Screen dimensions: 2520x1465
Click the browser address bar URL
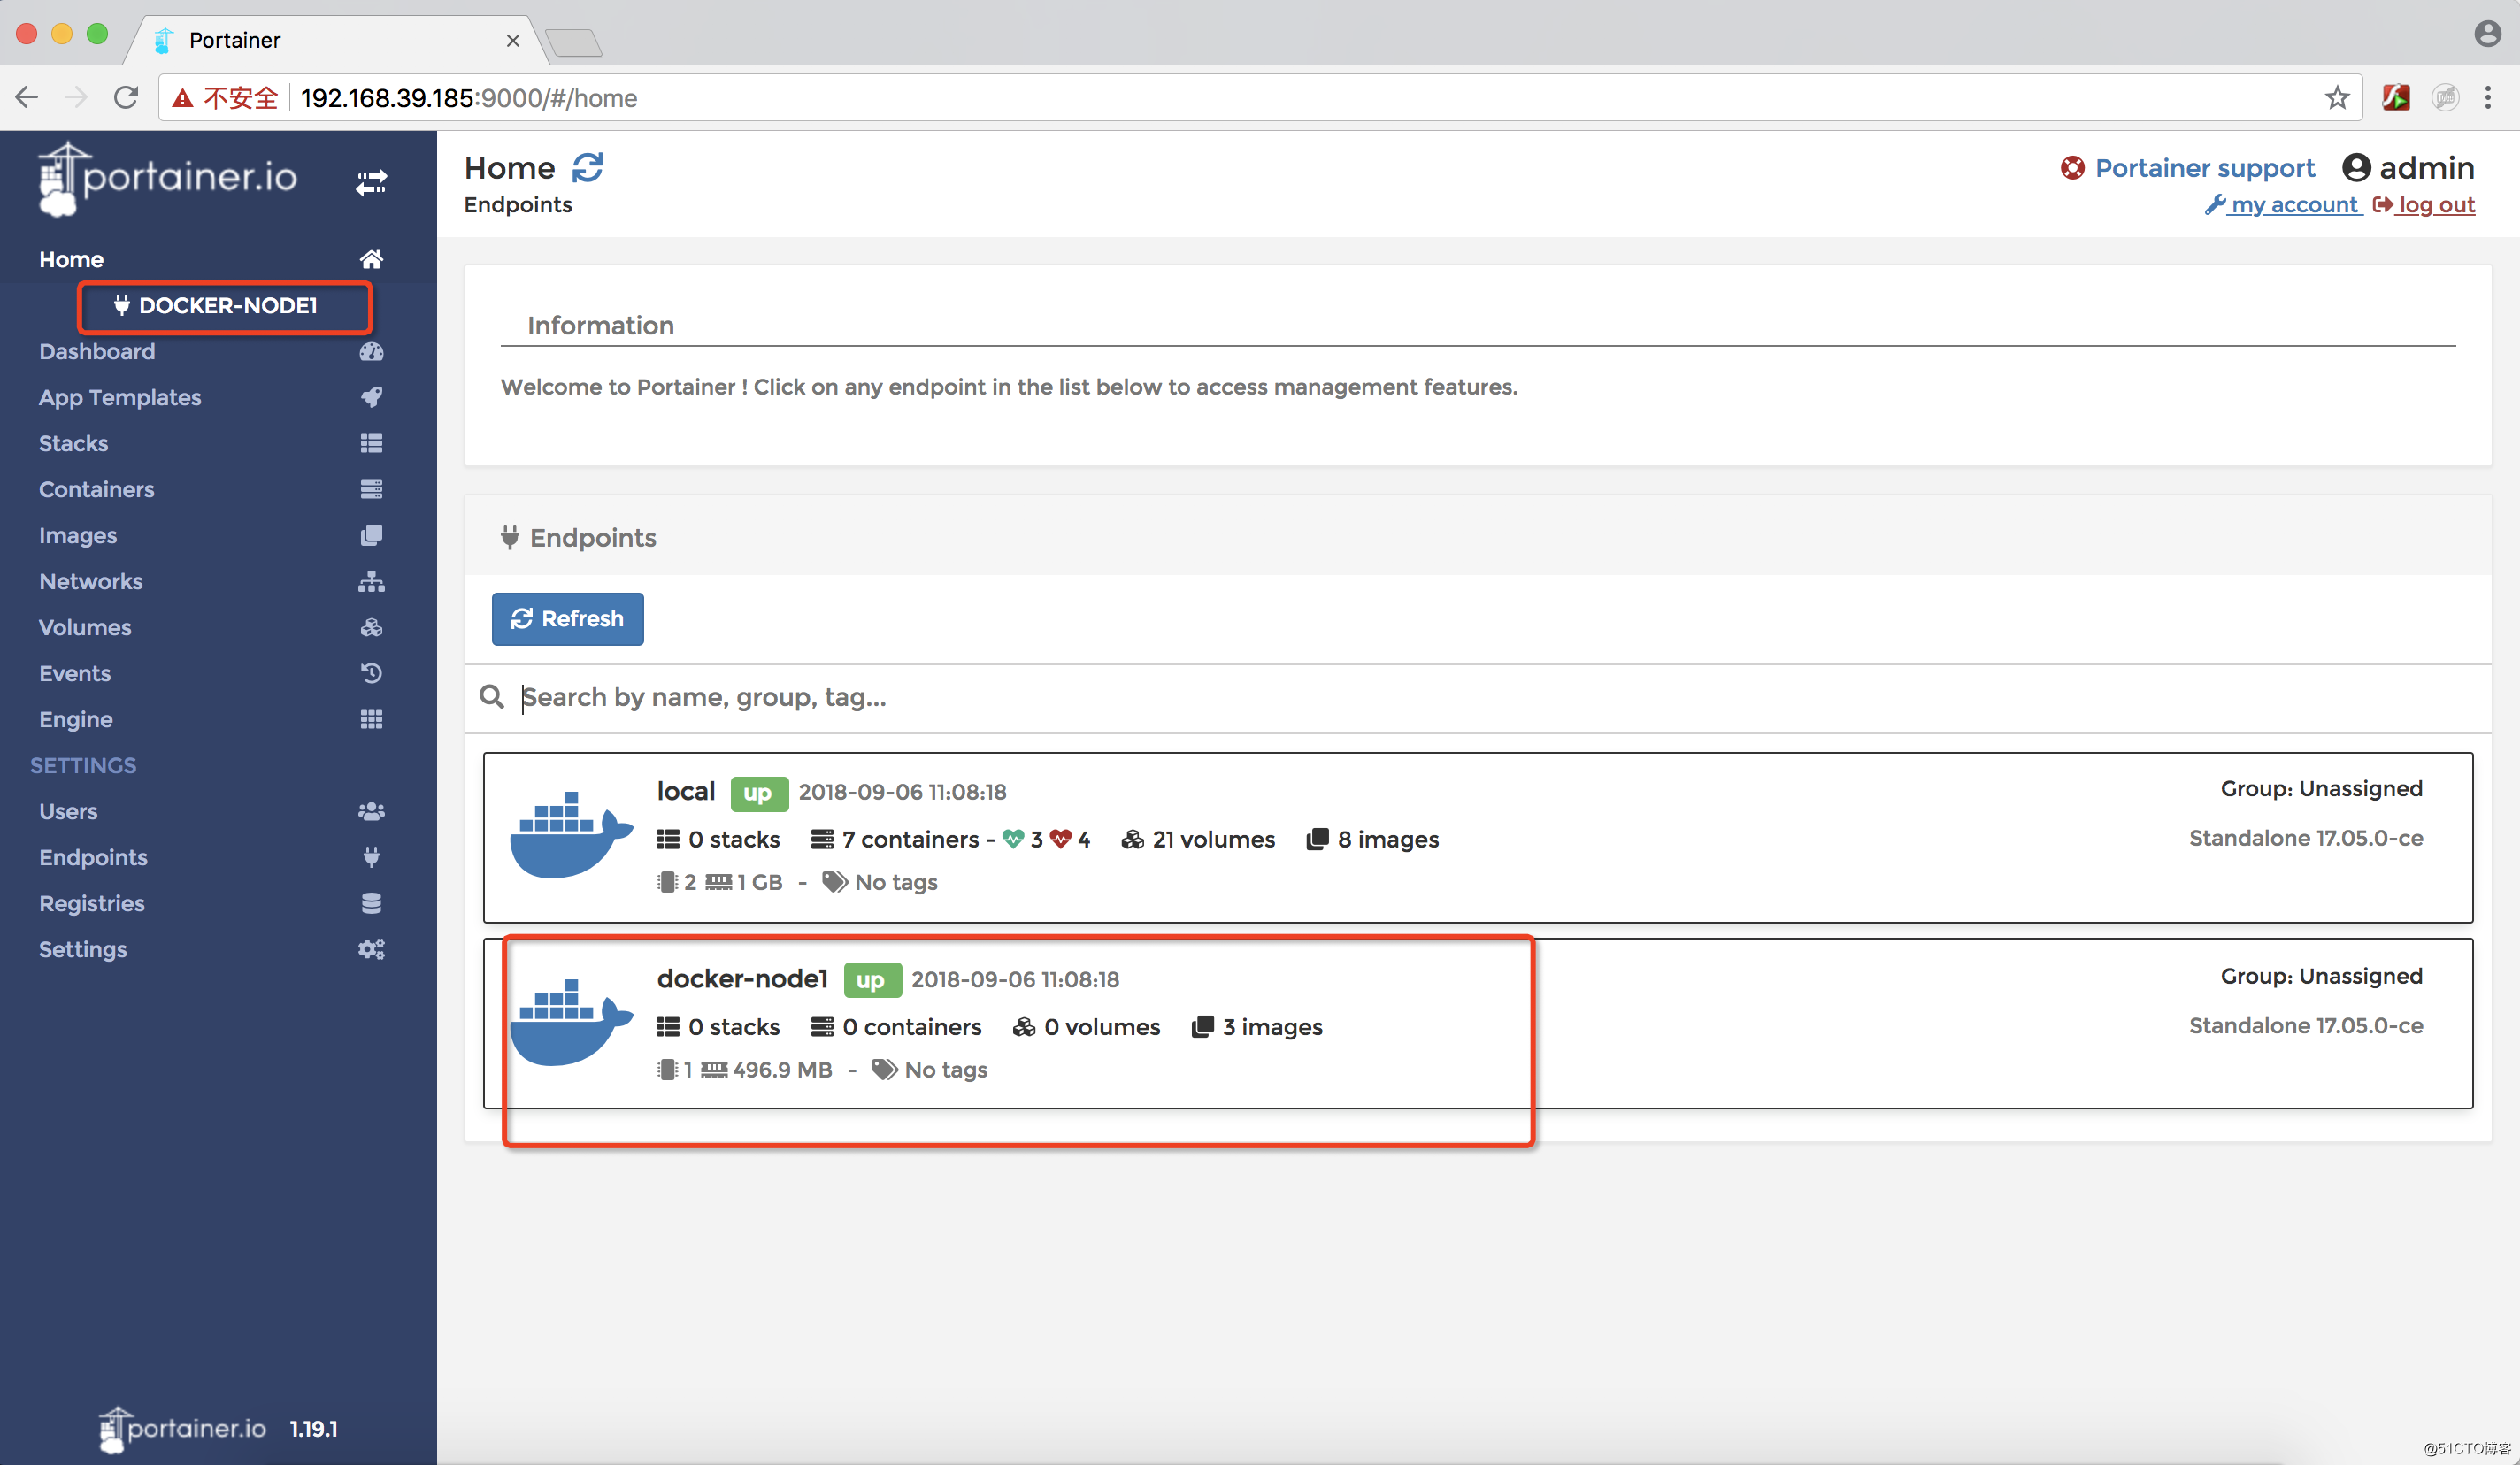[468, 98]
